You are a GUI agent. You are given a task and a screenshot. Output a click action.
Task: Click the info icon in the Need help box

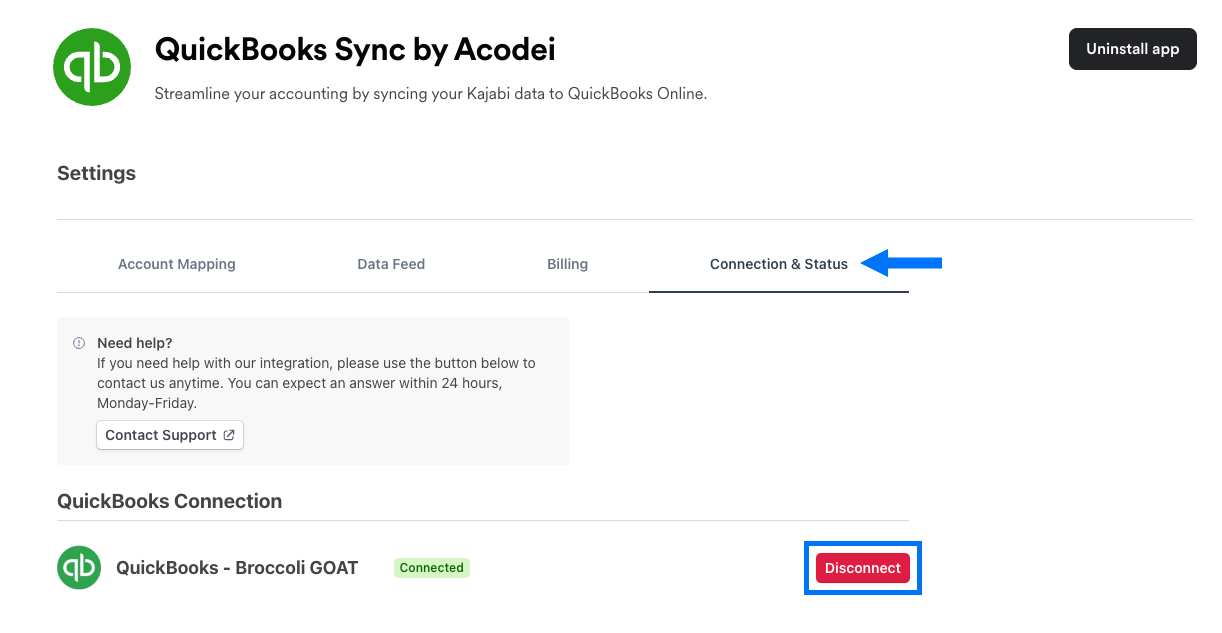click(78, 342)
